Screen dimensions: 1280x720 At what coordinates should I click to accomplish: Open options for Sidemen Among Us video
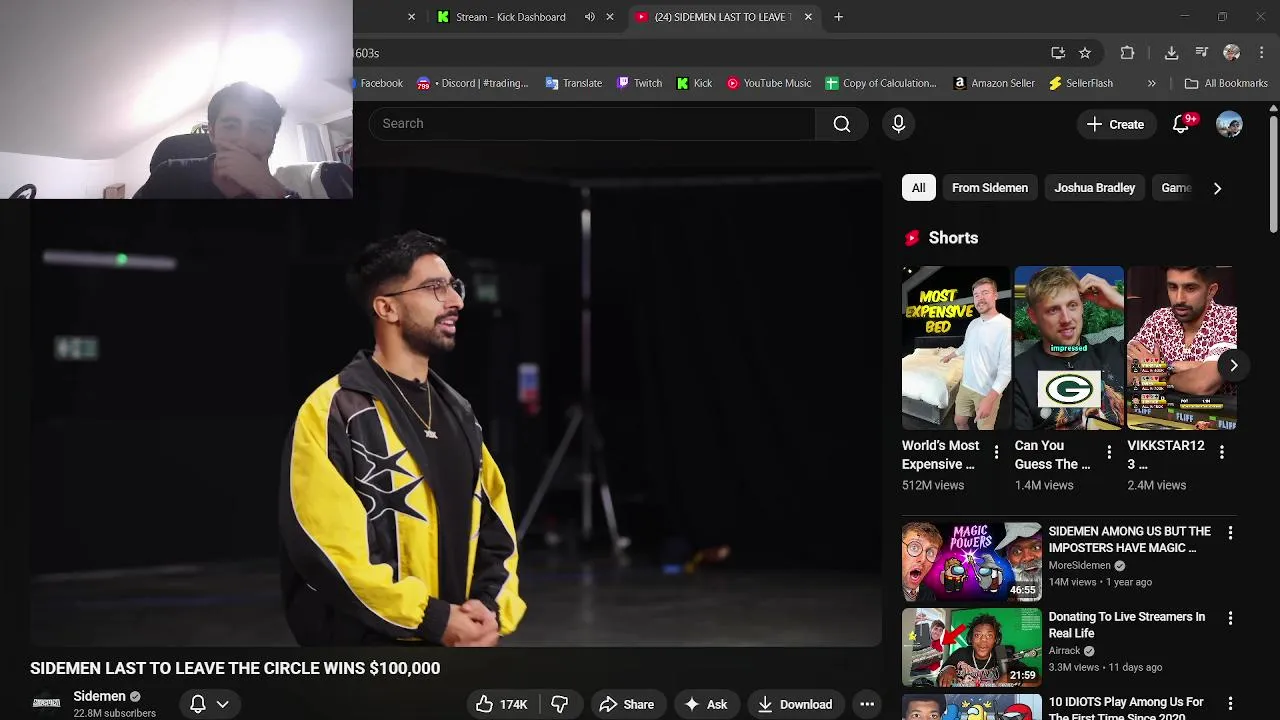point(1230,533)
